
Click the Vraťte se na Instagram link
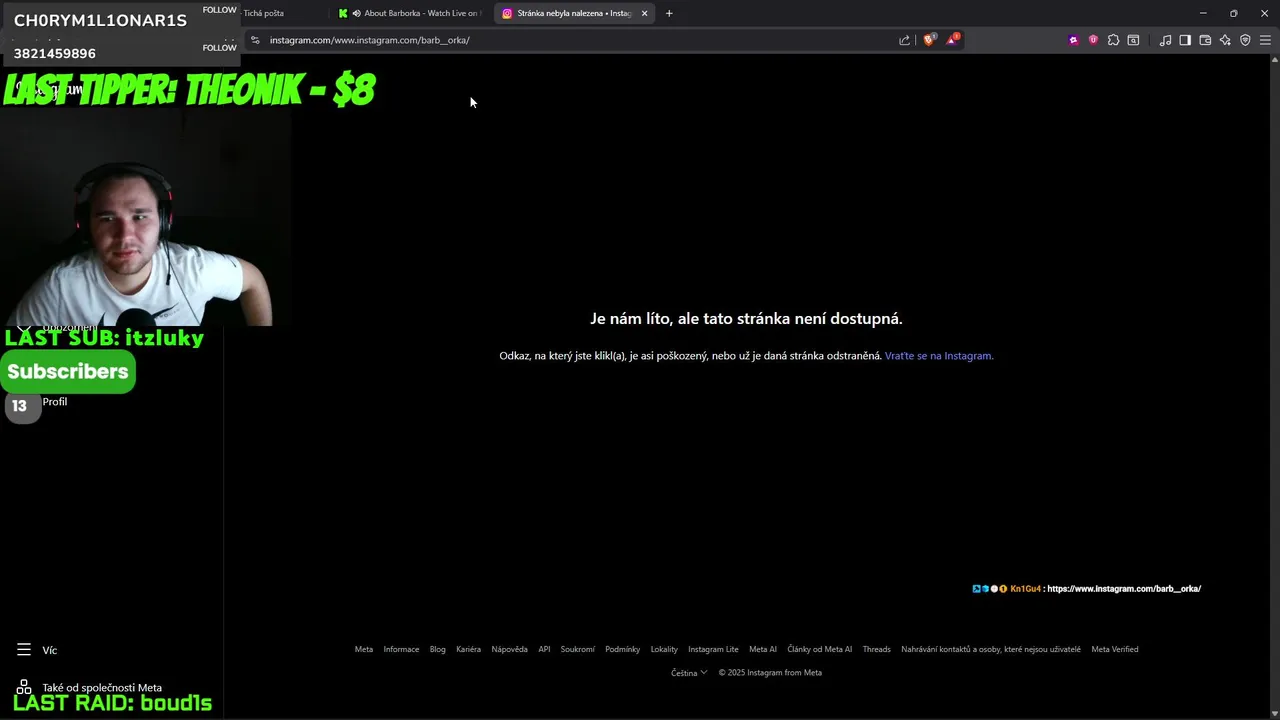pos(939,356)
